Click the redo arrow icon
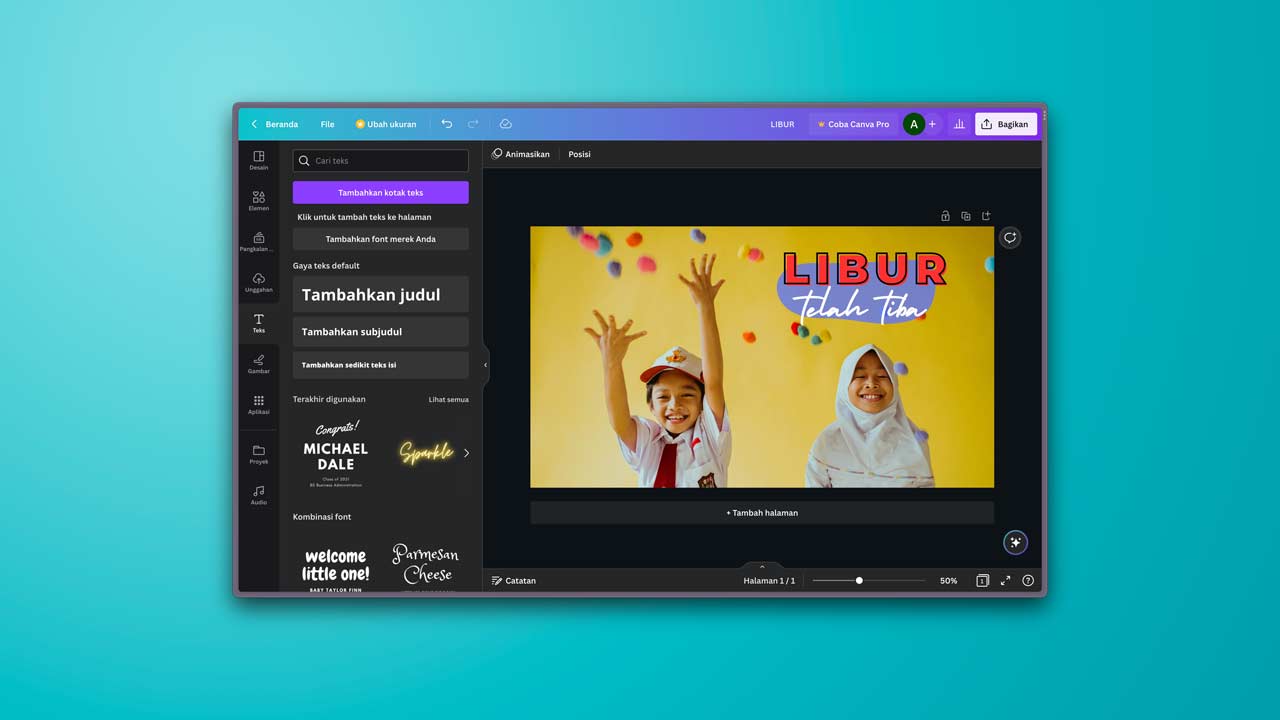1280x720 pixels. pyautogui.click(x=473, y=124)
